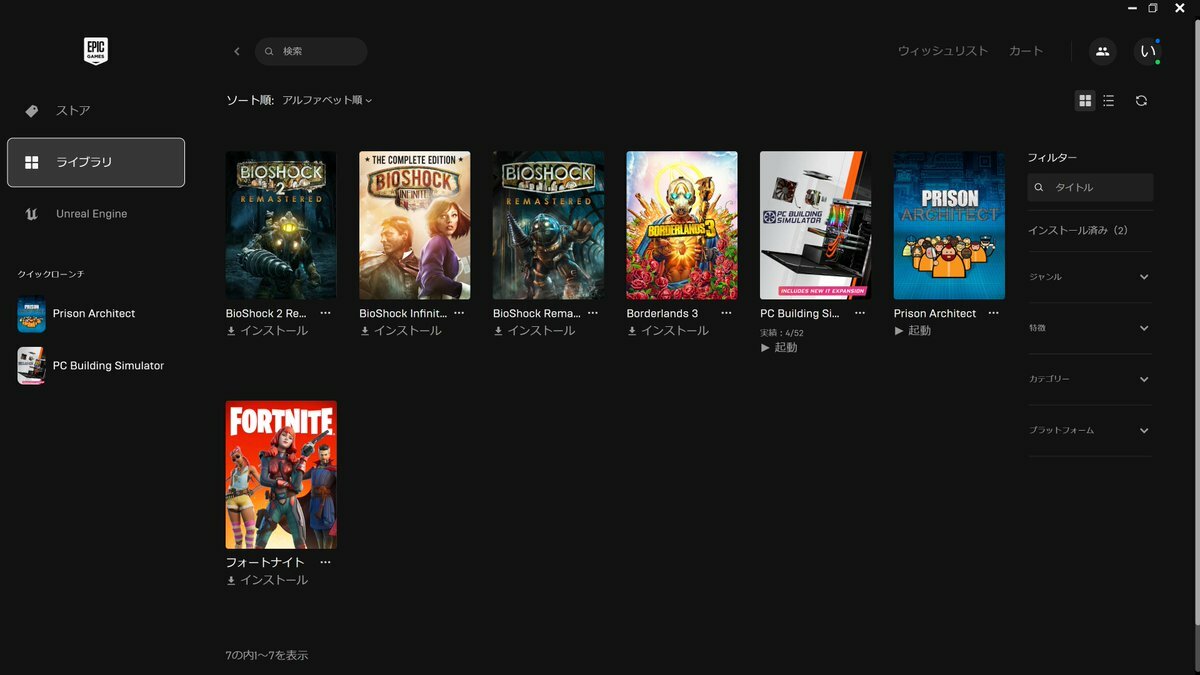Open the ウィッシュリスト link

click(x=942, y=51)
